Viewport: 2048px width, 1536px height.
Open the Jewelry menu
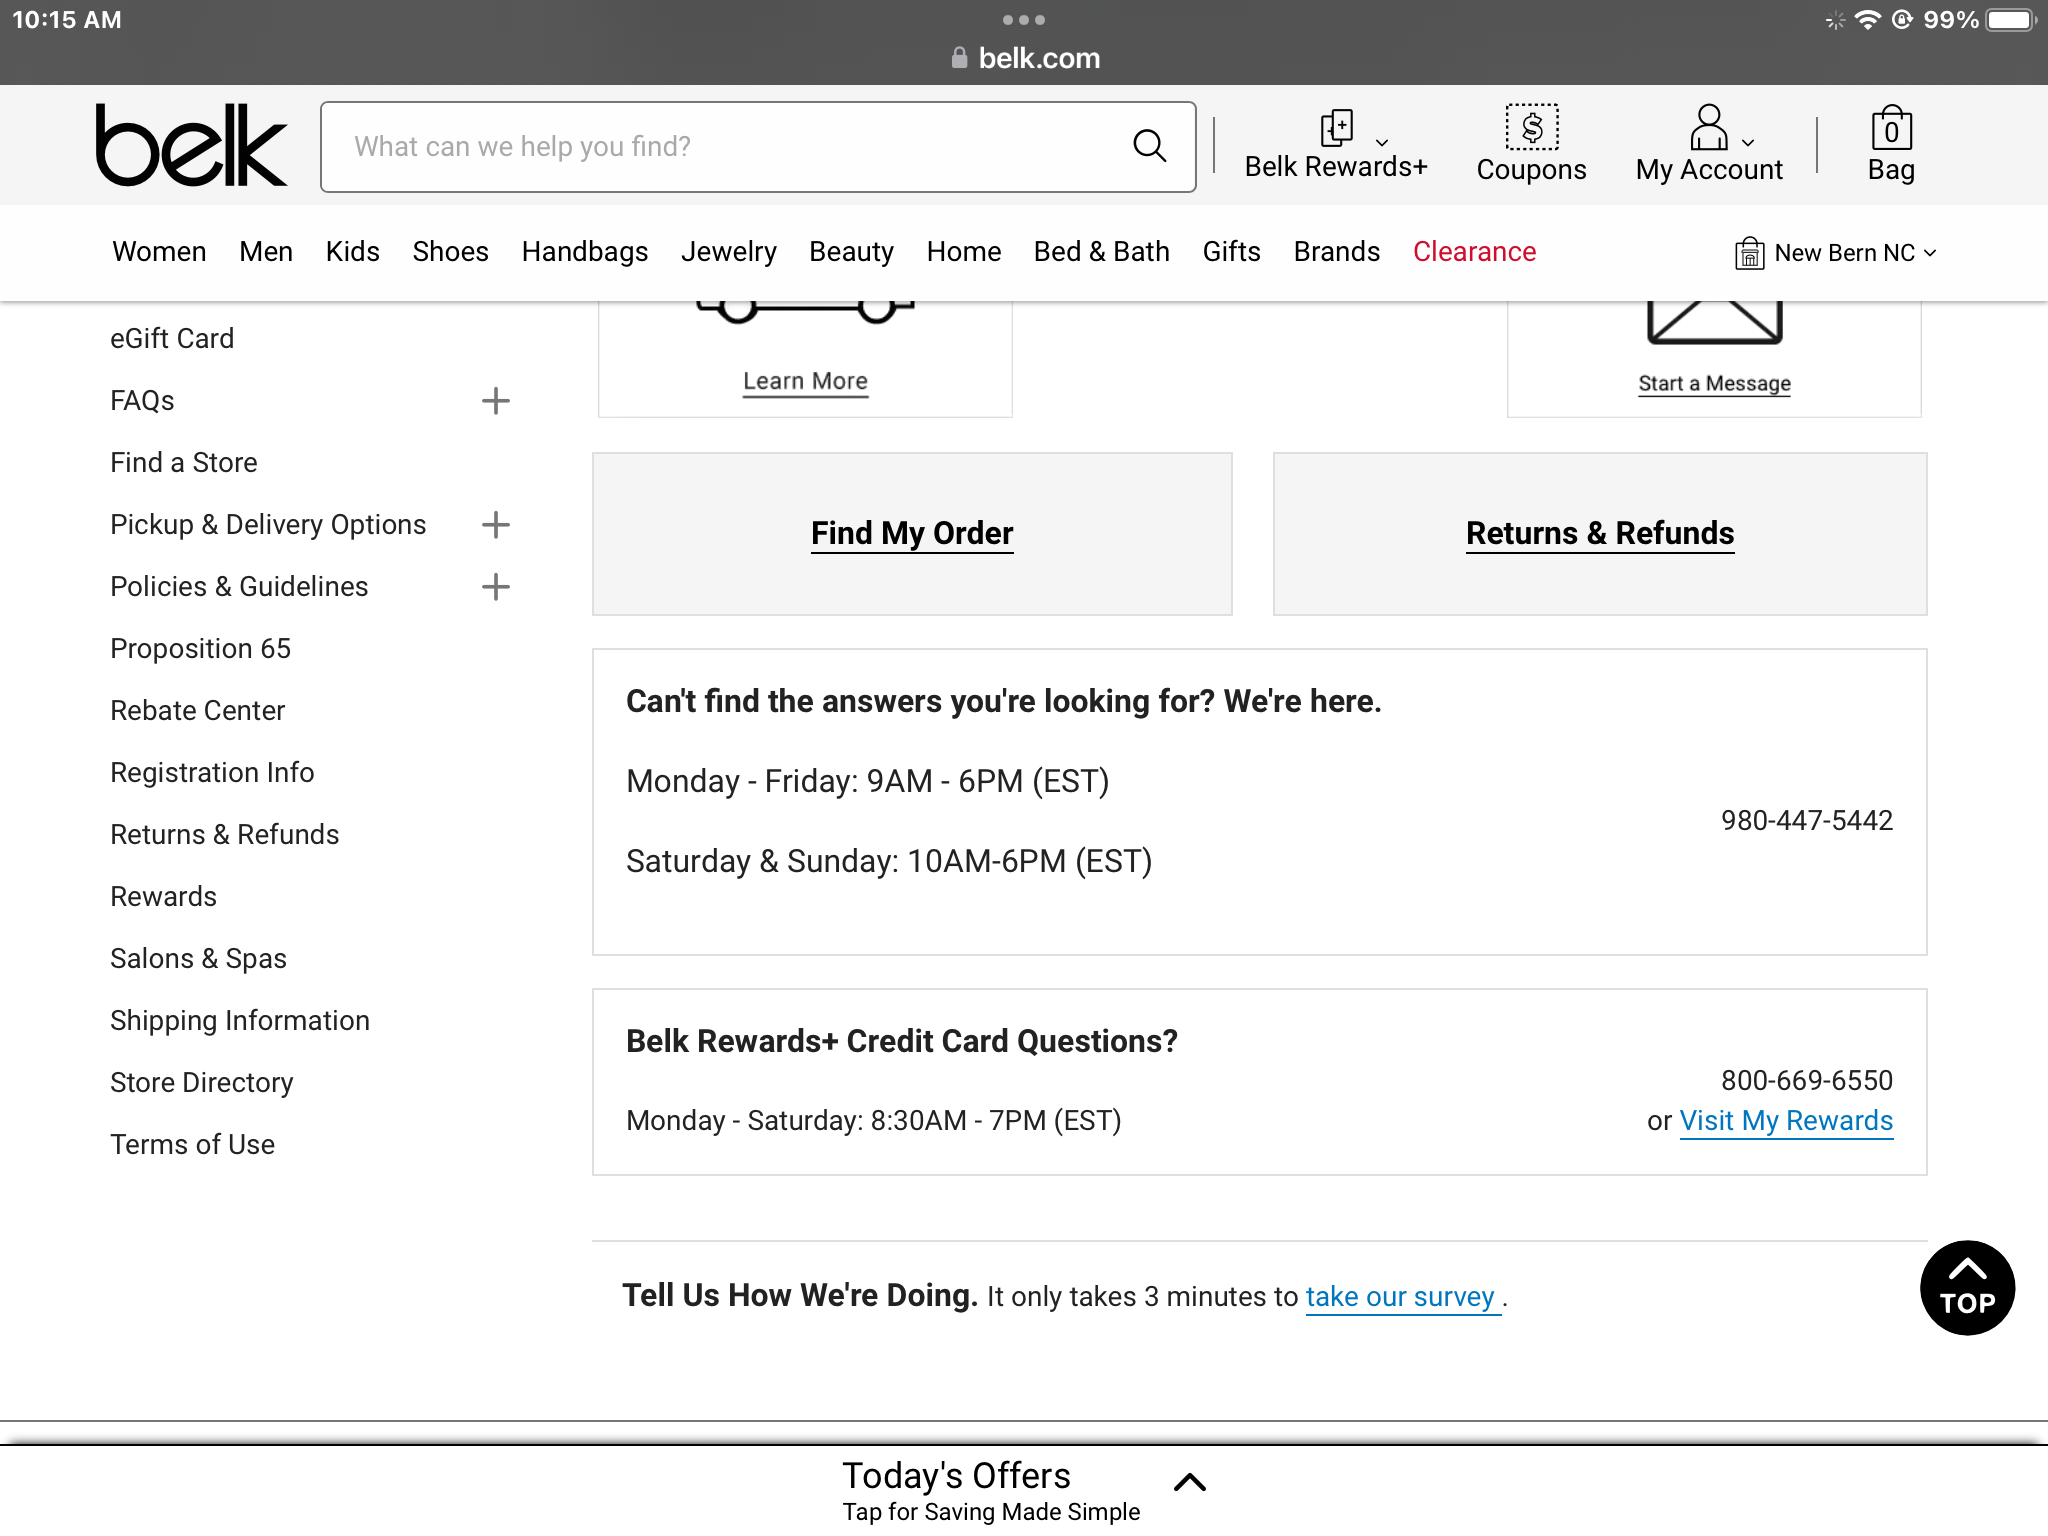729,252
